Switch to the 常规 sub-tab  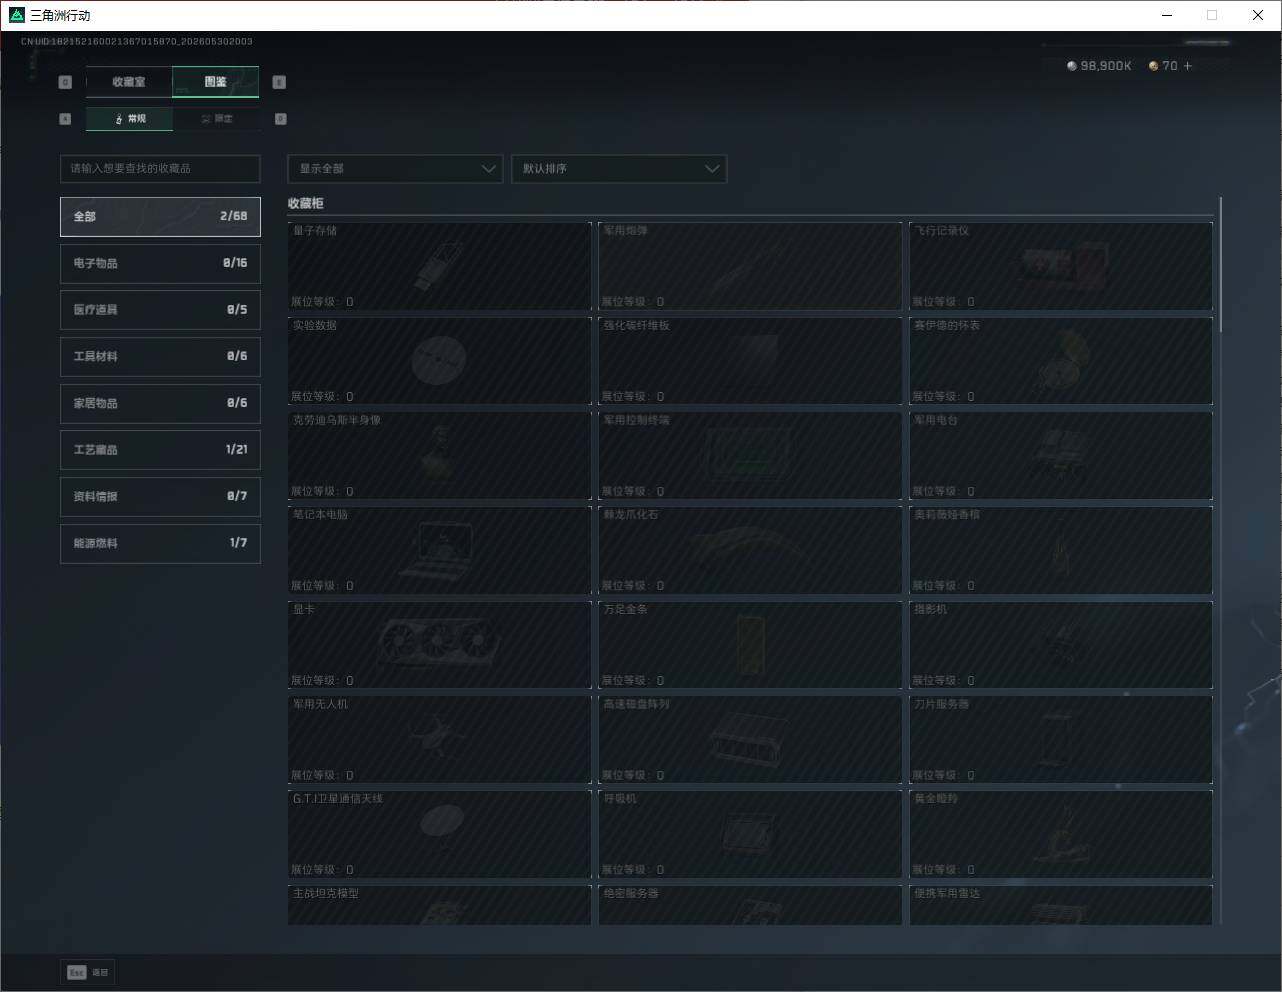129,119
